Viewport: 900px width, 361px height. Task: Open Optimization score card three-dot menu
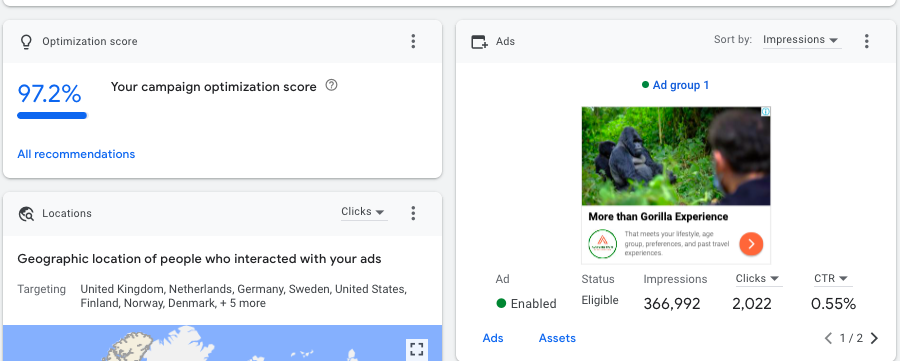point(413,41)
